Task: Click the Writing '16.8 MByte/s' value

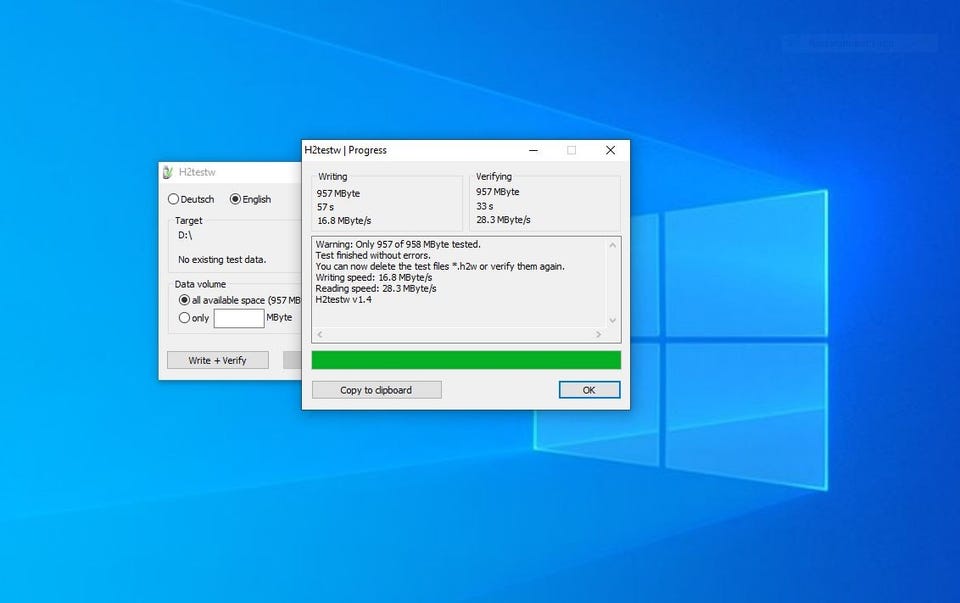Action: pyautogui.click(x=344, y=220)
